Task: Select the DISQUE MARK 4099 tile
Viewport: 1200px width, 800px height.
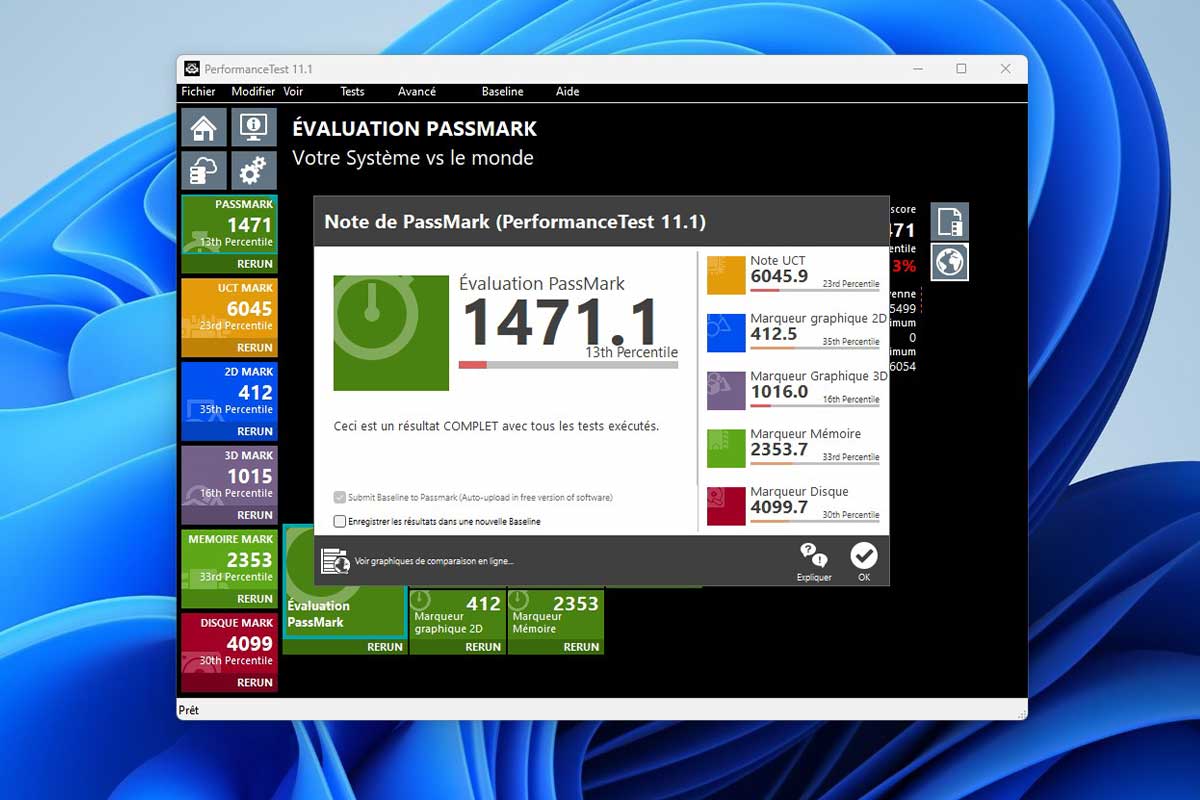Action: point(229,644)
